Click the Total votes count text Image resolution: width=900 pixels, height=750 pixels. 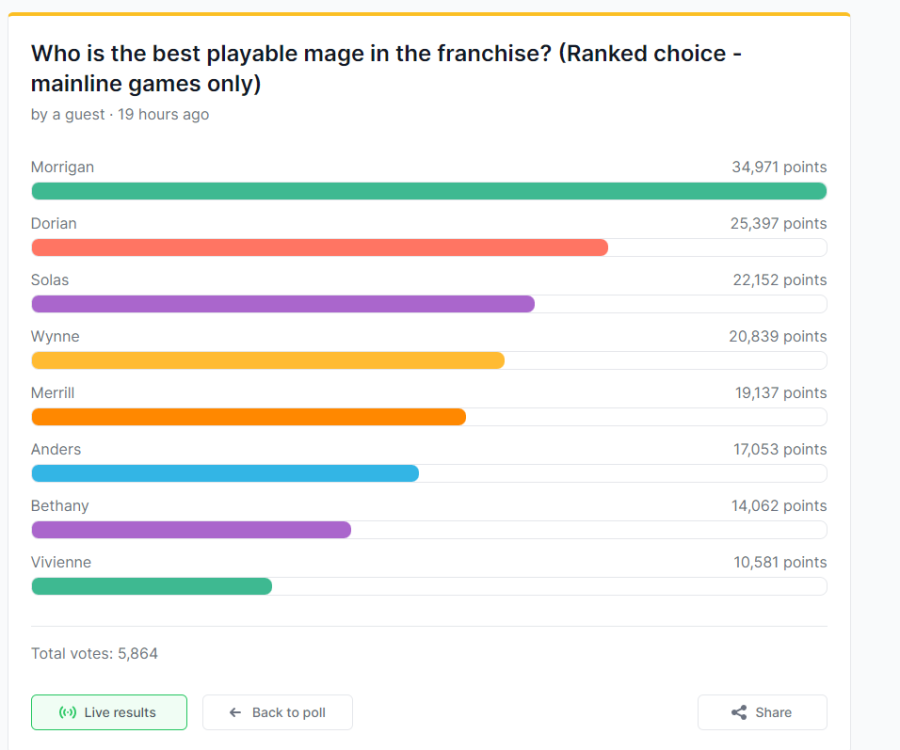tap(94, 654)
